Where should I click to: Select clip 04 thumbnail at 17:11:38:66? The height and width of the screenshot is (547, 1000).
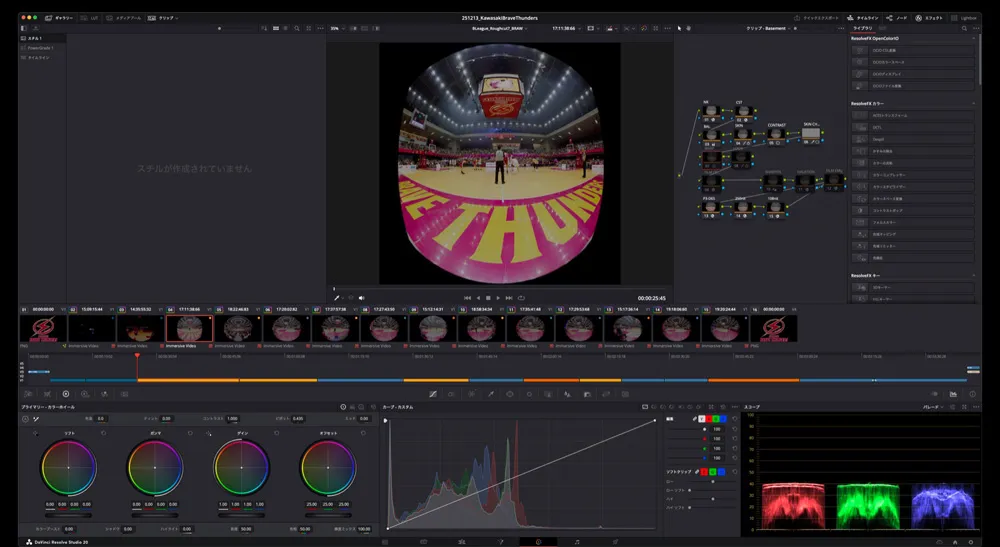pos(189,329)
